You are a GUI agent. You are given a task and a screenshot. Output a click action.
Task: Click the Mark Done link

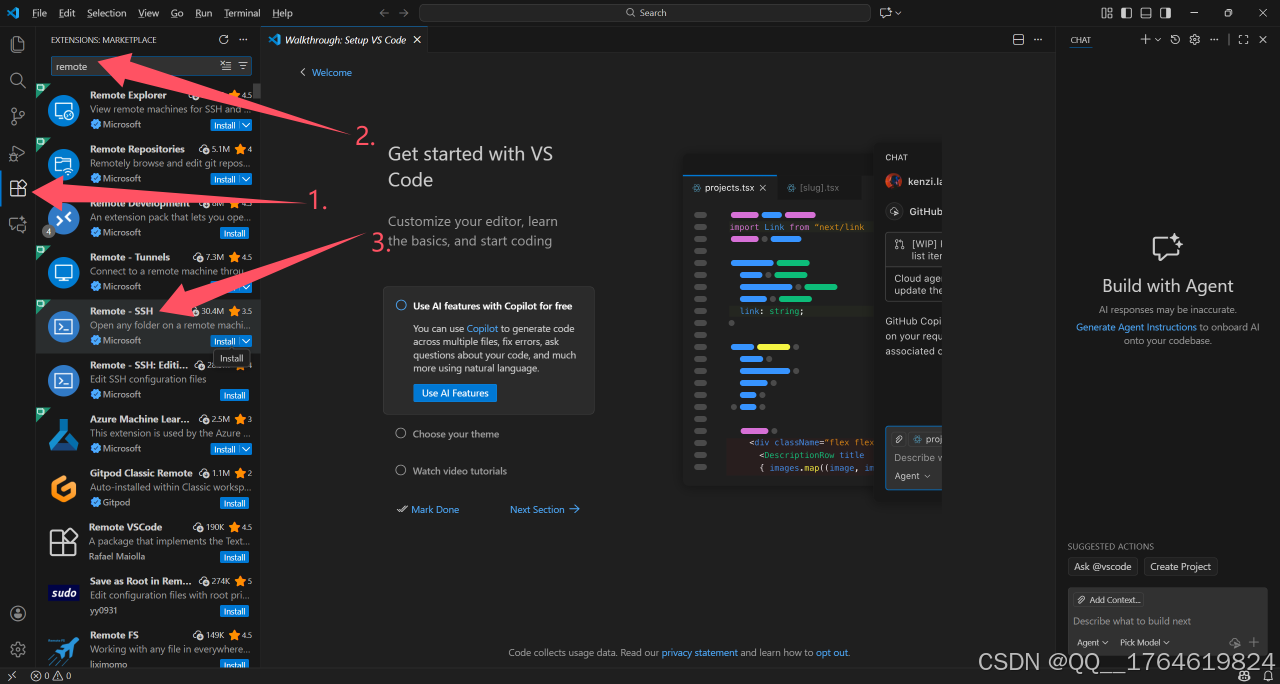click(x=428, y=510)
